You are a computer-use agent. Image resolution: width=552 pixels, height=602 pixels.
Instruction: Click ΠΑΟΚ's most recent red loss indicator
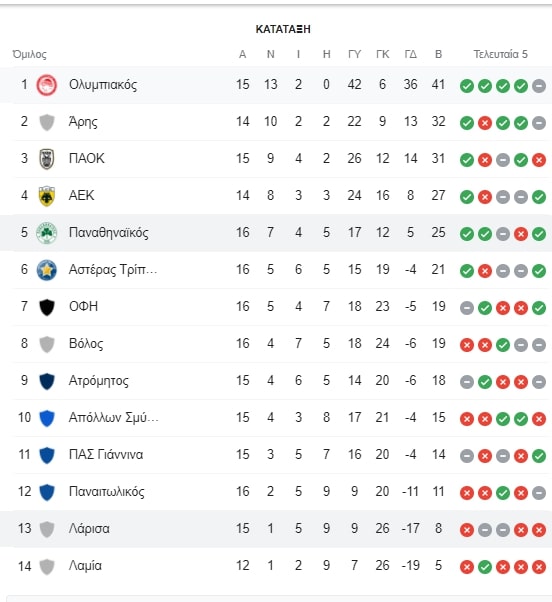[539, 160]
